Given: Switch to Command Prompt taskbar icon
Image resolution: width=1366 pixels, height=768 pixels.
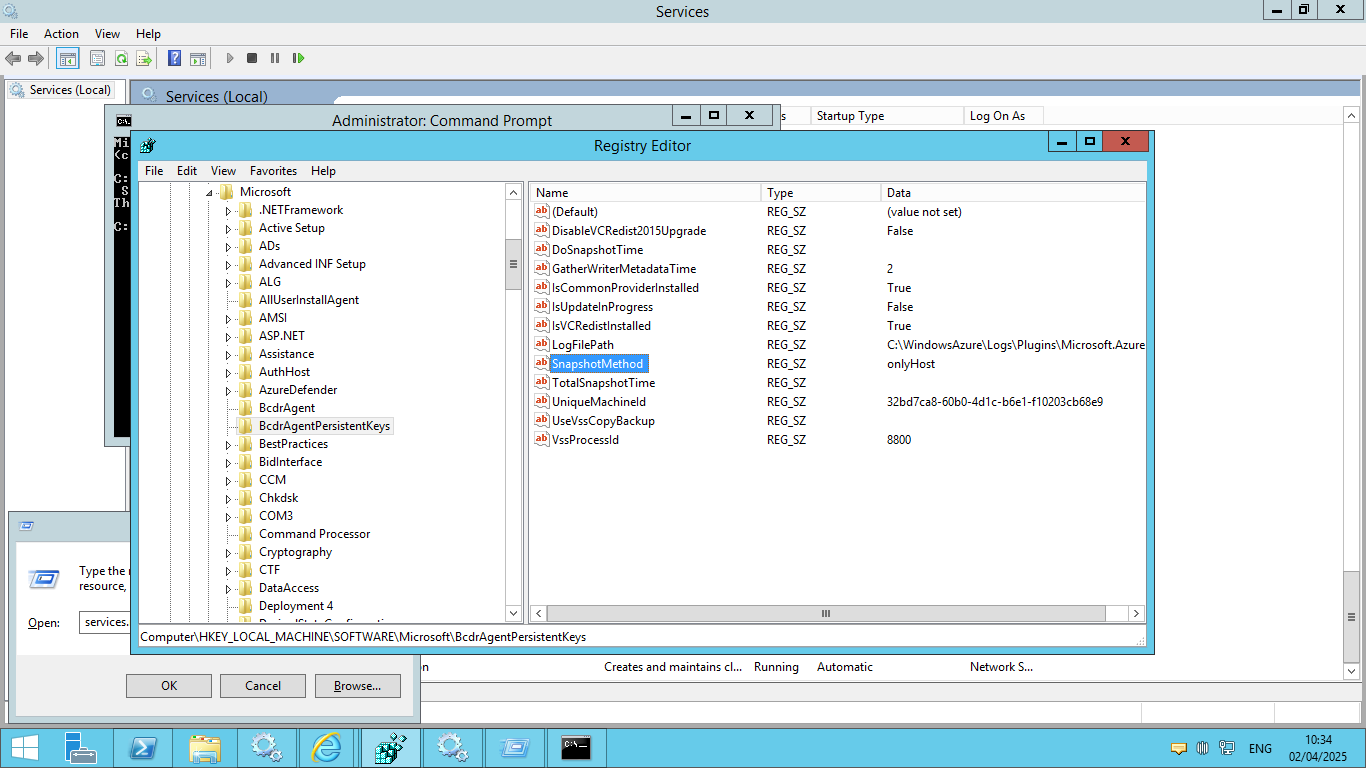Looking at the screenshot, I should [576, 748].
